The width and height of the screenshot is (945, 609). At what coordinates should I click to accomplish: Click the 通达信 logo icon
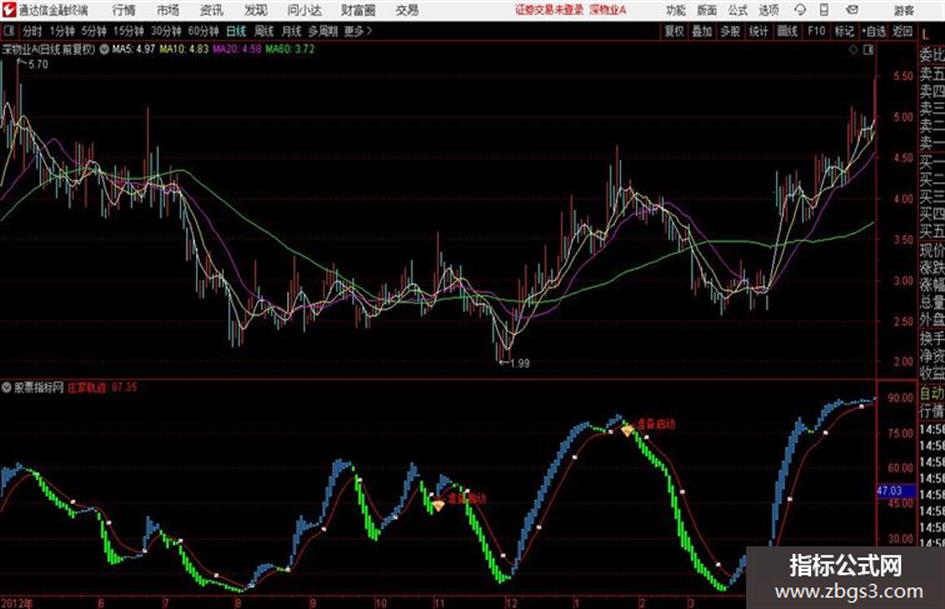[x=9, y=10]
